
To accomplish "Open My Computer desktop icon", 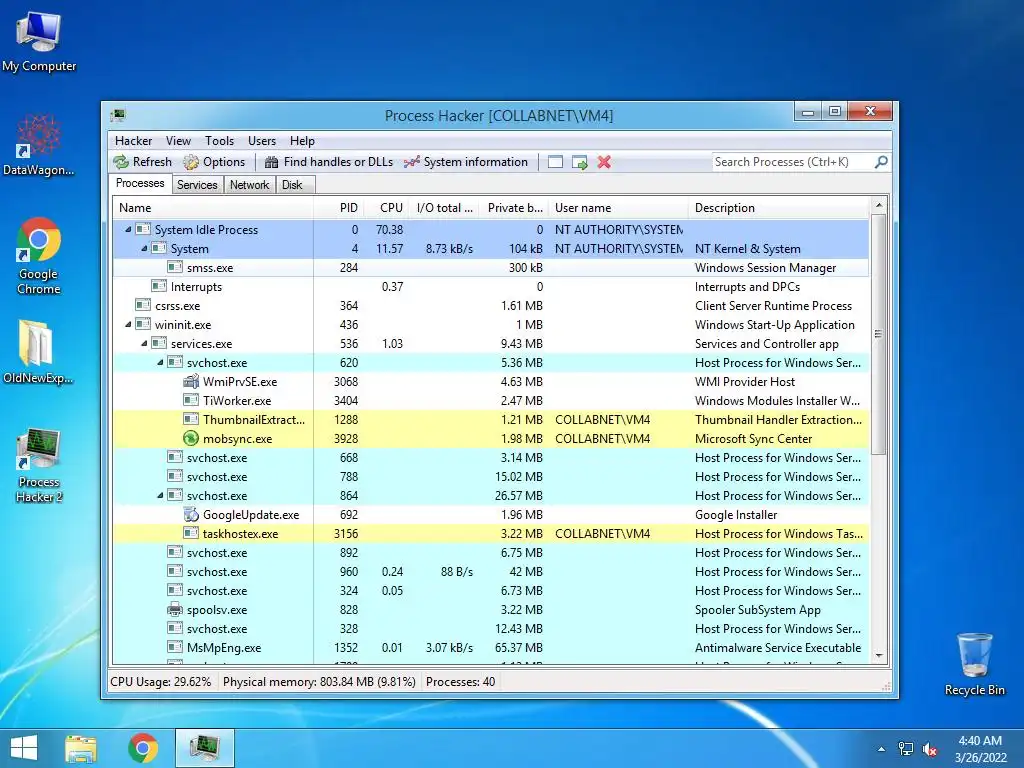I will click(39, 42).
